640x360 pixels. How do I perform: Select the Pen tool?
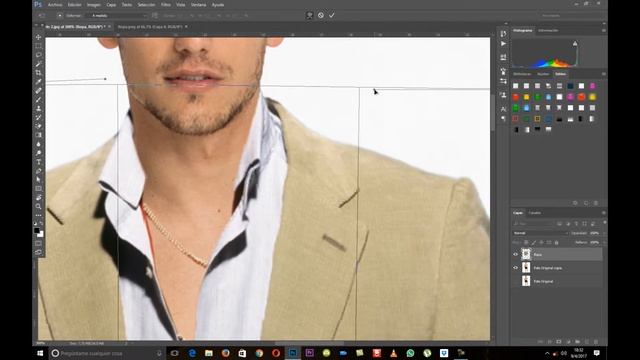[x=38, y=171]
